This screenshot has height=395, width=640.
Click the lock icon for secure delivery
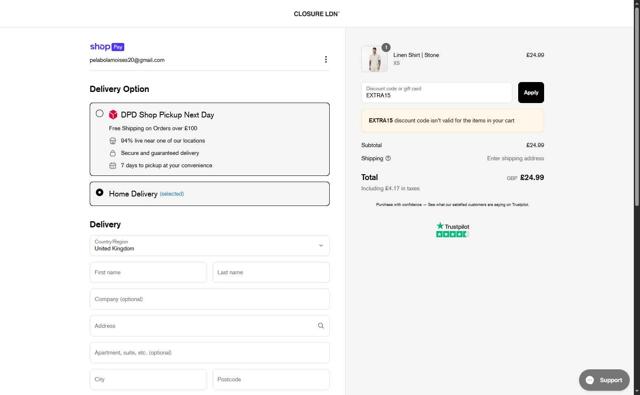pos(113,153)
